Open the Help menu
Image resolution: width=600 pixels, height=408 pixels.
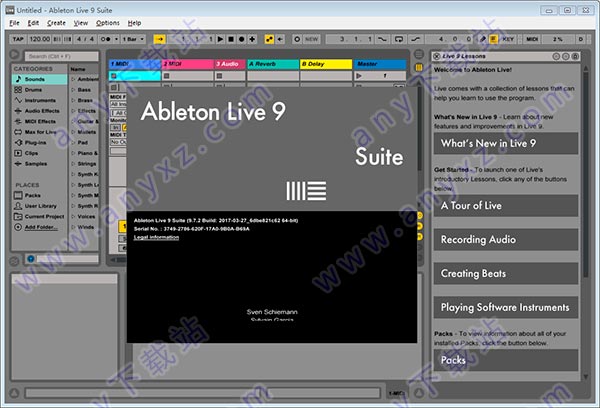tap(134, 23)
